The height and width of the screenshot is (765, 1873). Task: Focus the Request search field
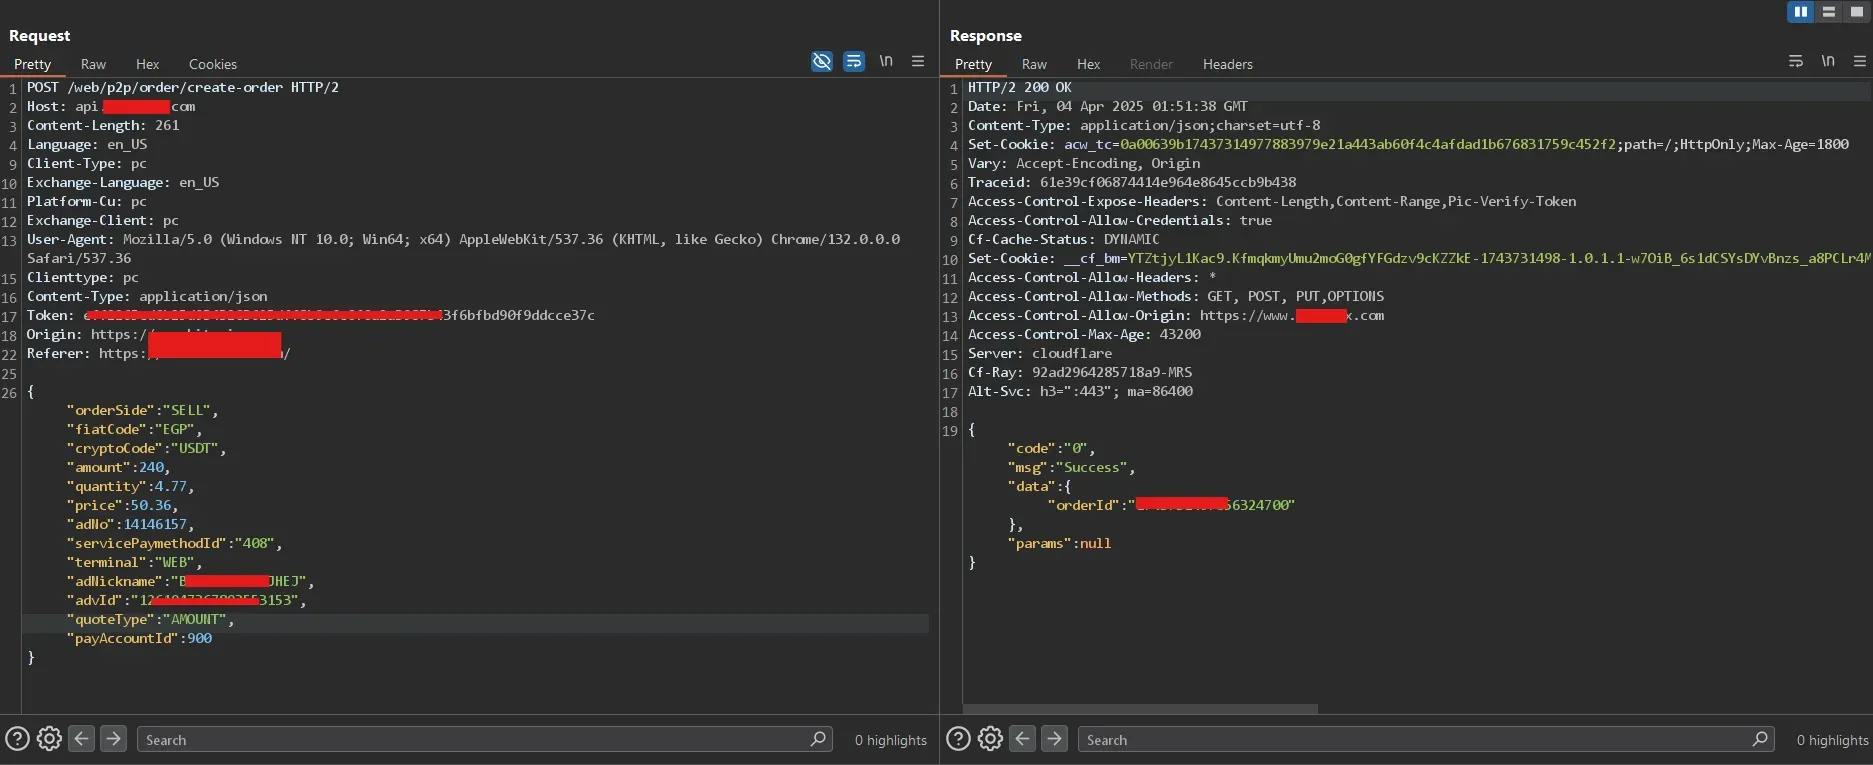(x=484, y=739)
